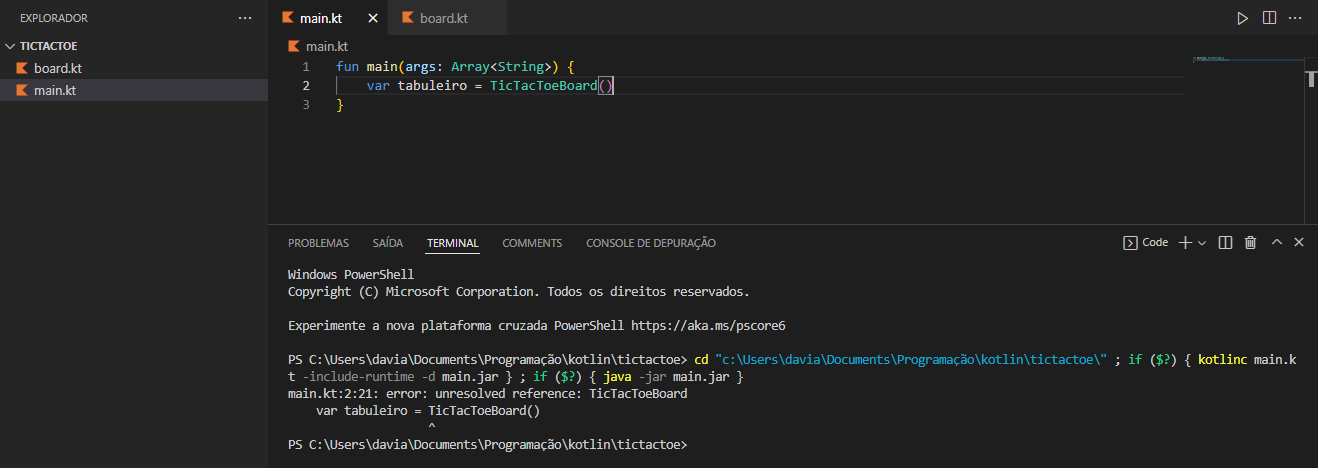1318x468 pixels.
Task: Switch to the board.kt tab
Action: click(x=445, y=18)
